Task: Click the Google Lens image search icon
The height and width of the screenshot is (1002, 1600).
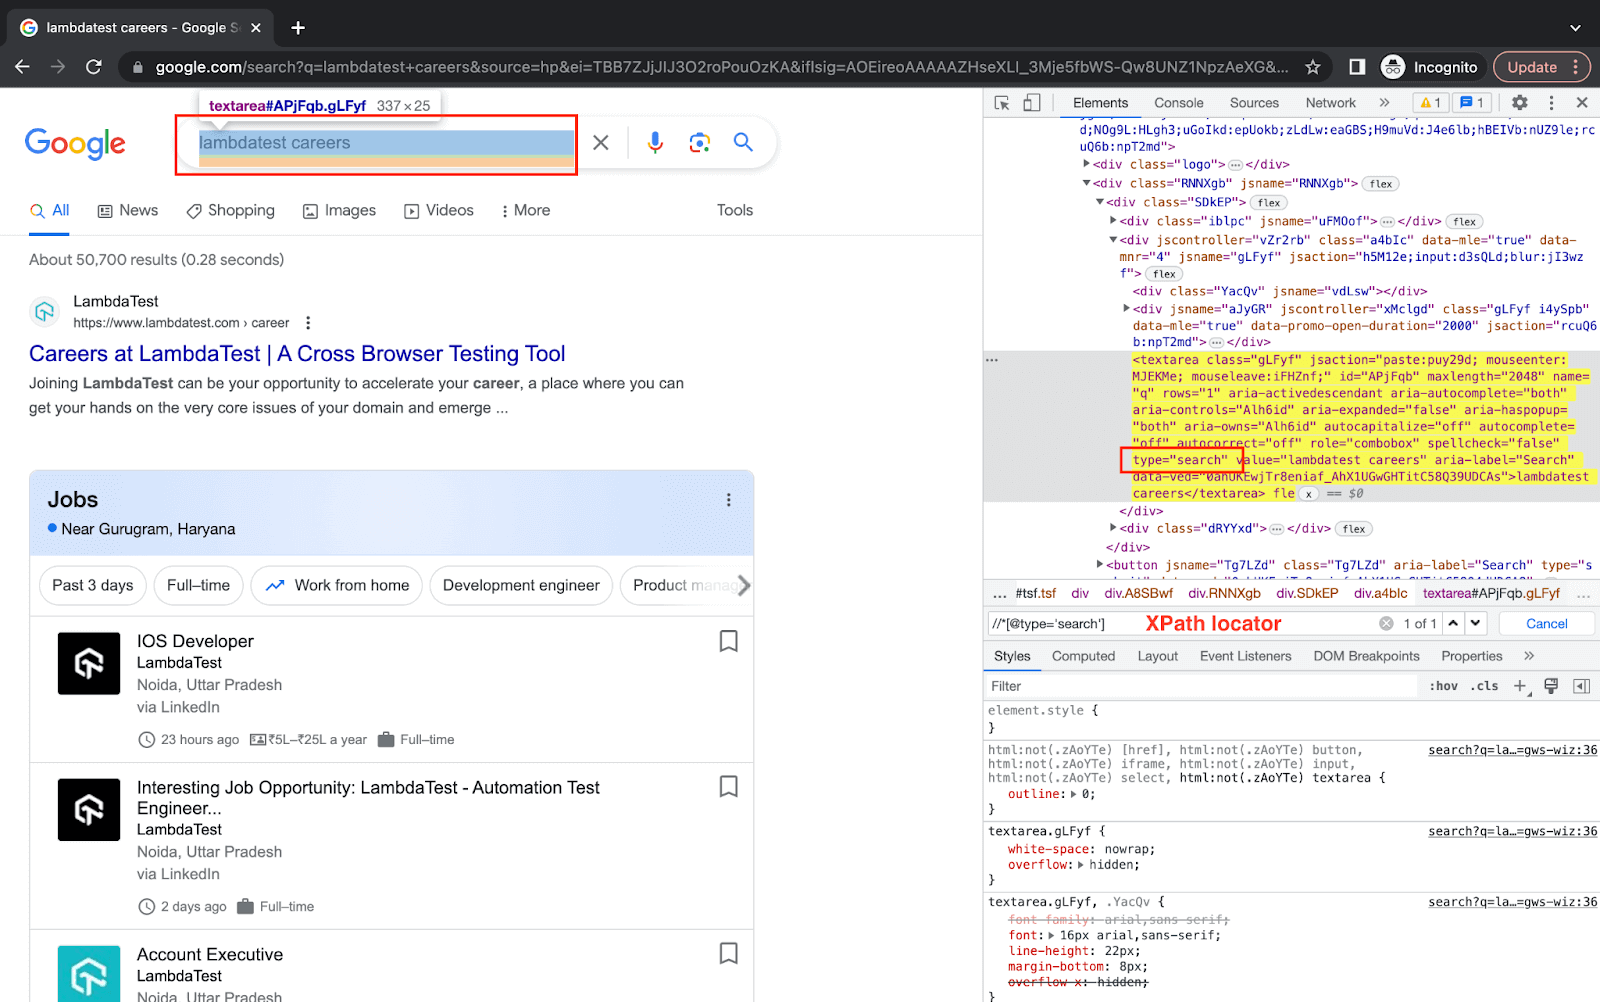Action: (x=699, y=143)
